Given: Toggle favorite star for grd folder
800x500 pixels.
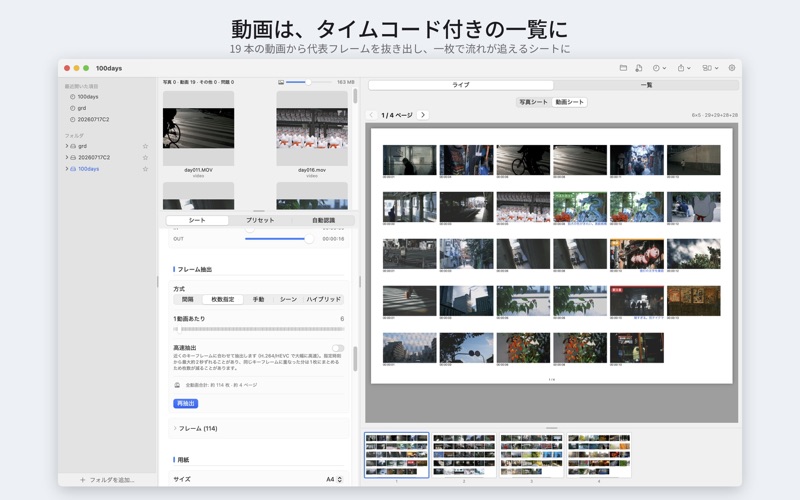Looking at the screenshot, I should (145, 146).
